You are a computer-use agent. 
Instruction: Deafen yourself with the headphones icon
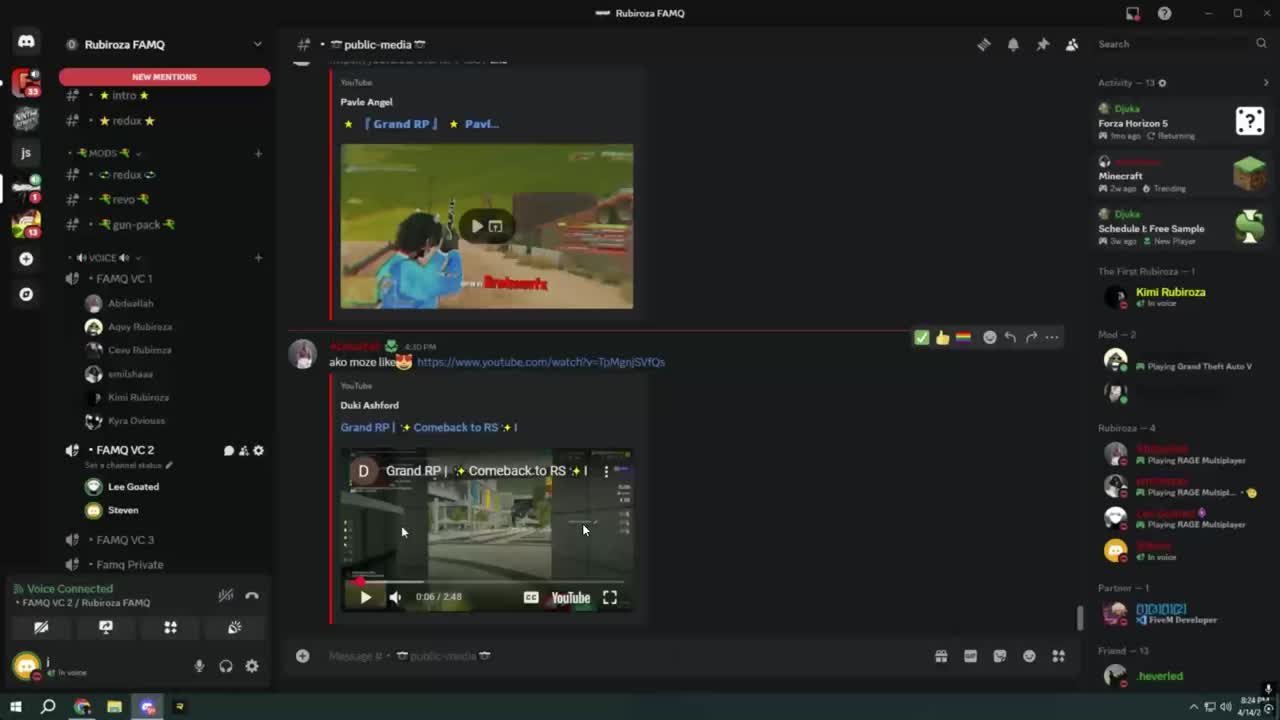pos(225,666)
